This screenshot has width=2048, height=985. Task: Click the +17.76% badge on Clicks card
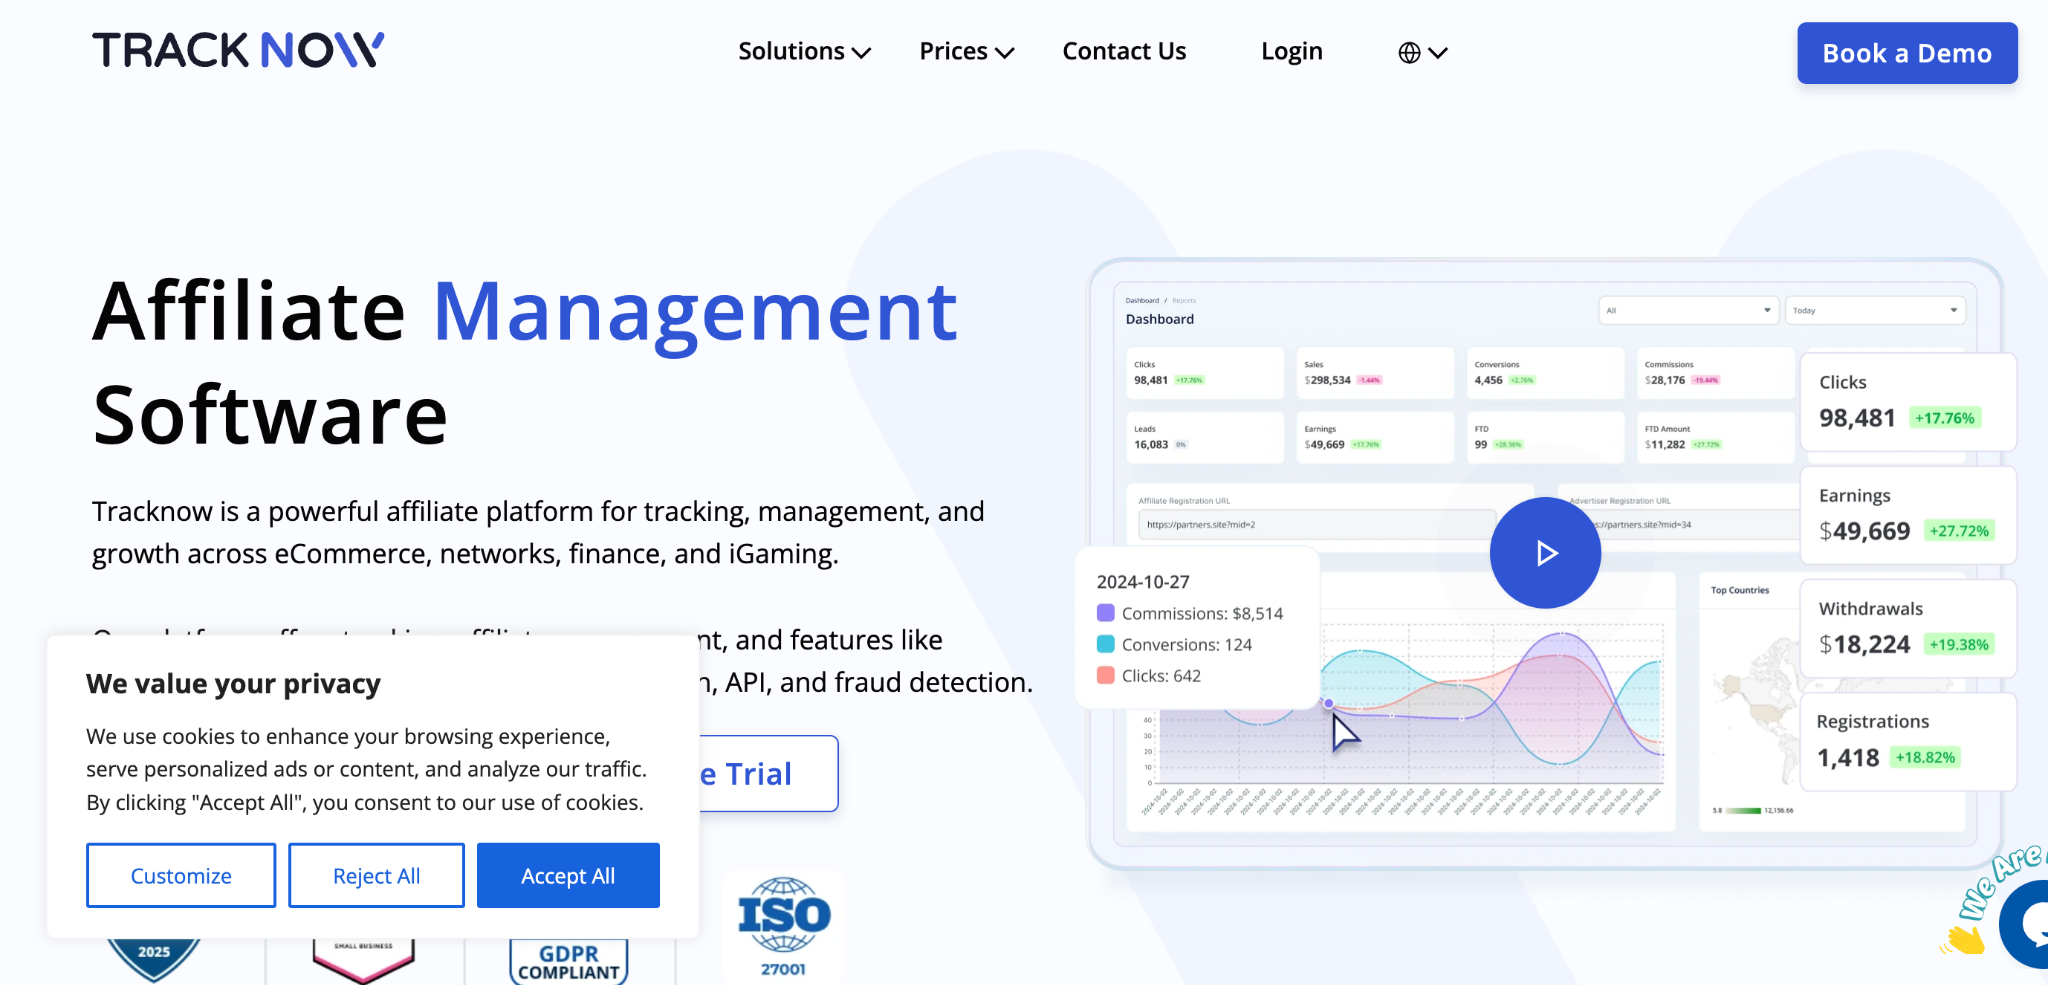pyautogui.click(x=1945, y=418)
